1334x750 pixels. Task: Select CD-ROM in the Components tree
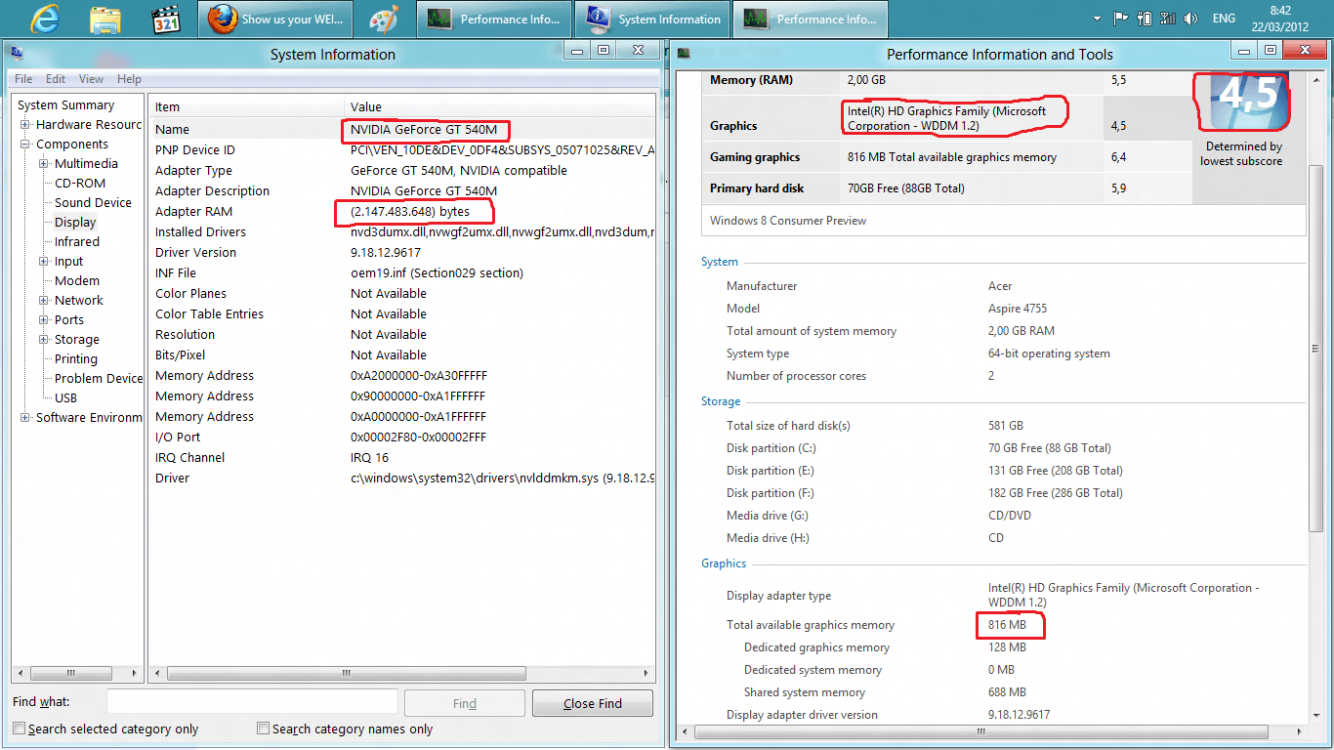click(80, 183)
